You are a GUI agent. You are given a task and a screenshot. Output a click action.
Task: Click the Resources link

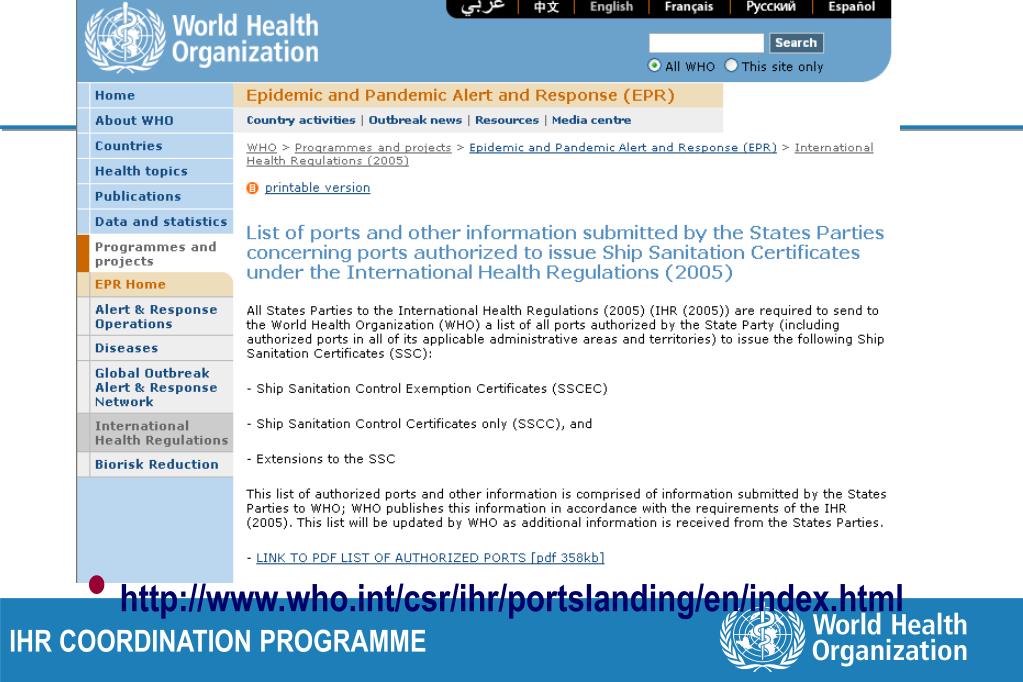pyautogui.click(x=507, y=120)
